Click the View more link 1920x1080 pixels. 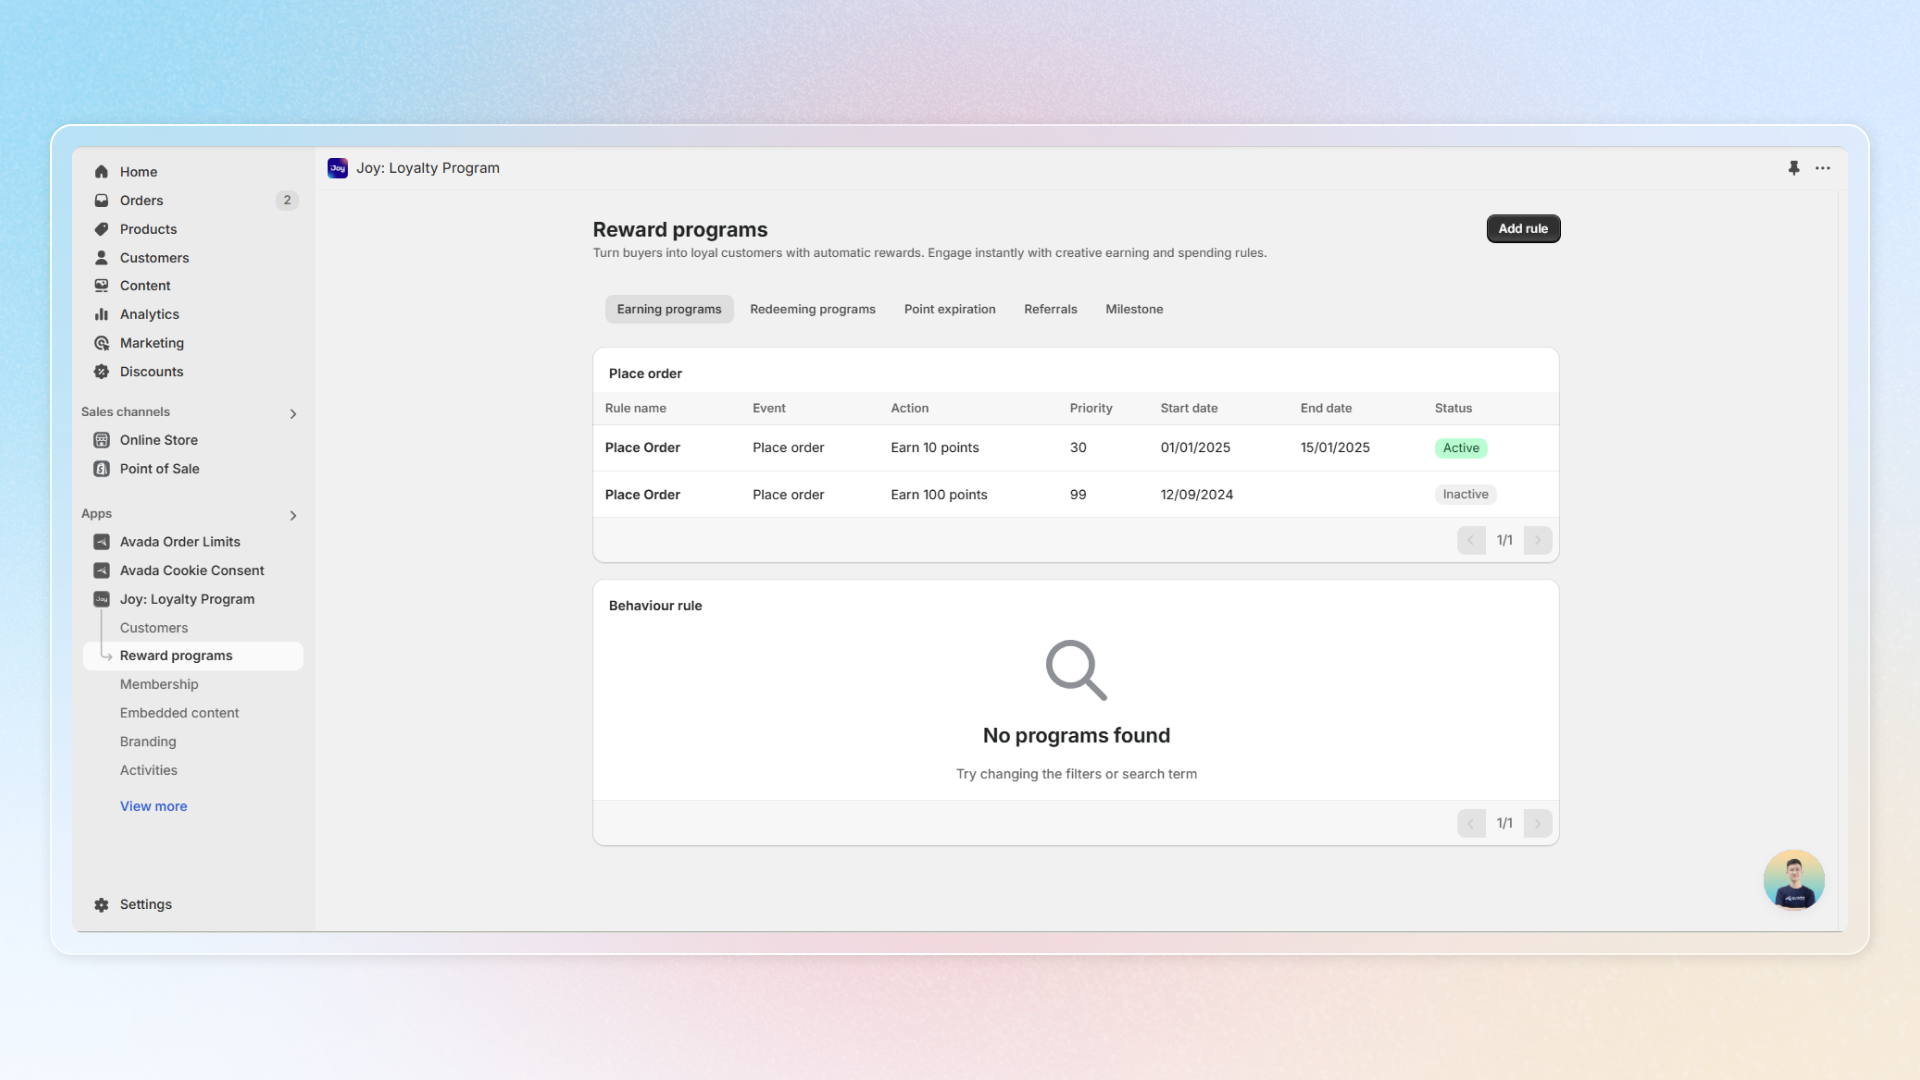153,806
